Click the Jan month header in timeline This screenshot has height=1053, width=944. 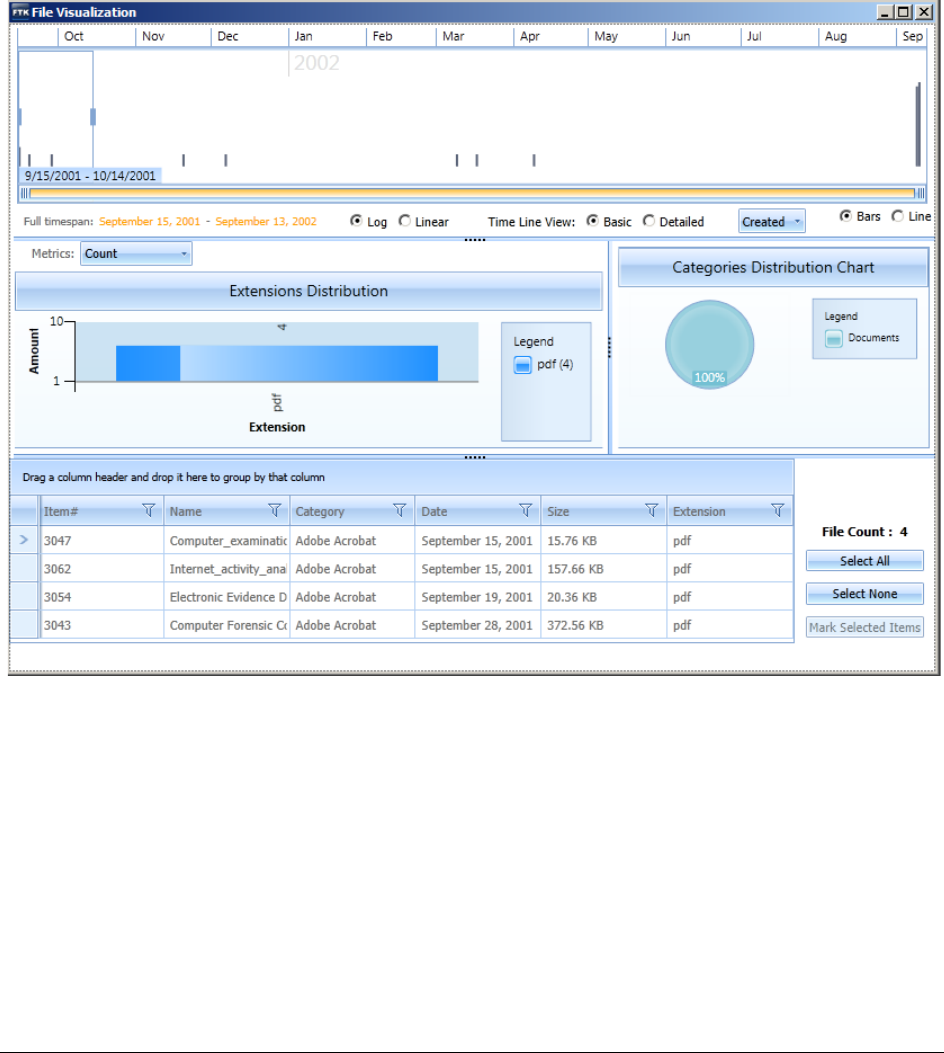[303, 36]
